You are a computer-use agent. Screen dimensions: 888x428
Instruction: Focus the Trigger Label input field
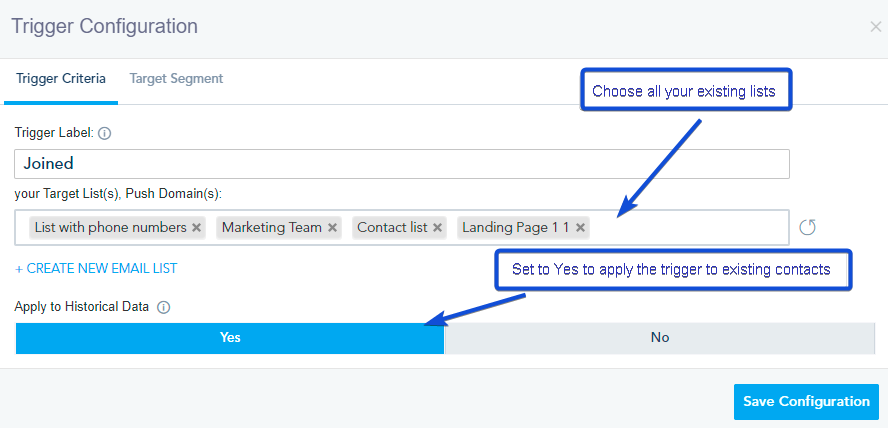pos(402,164)
